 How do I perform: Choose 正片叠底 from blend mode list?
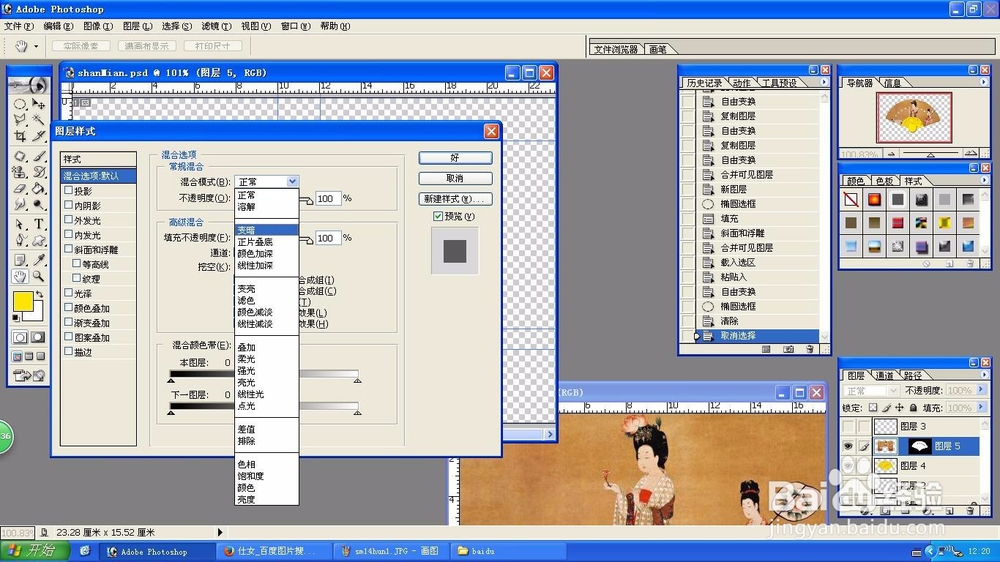(x=255, y=242)
